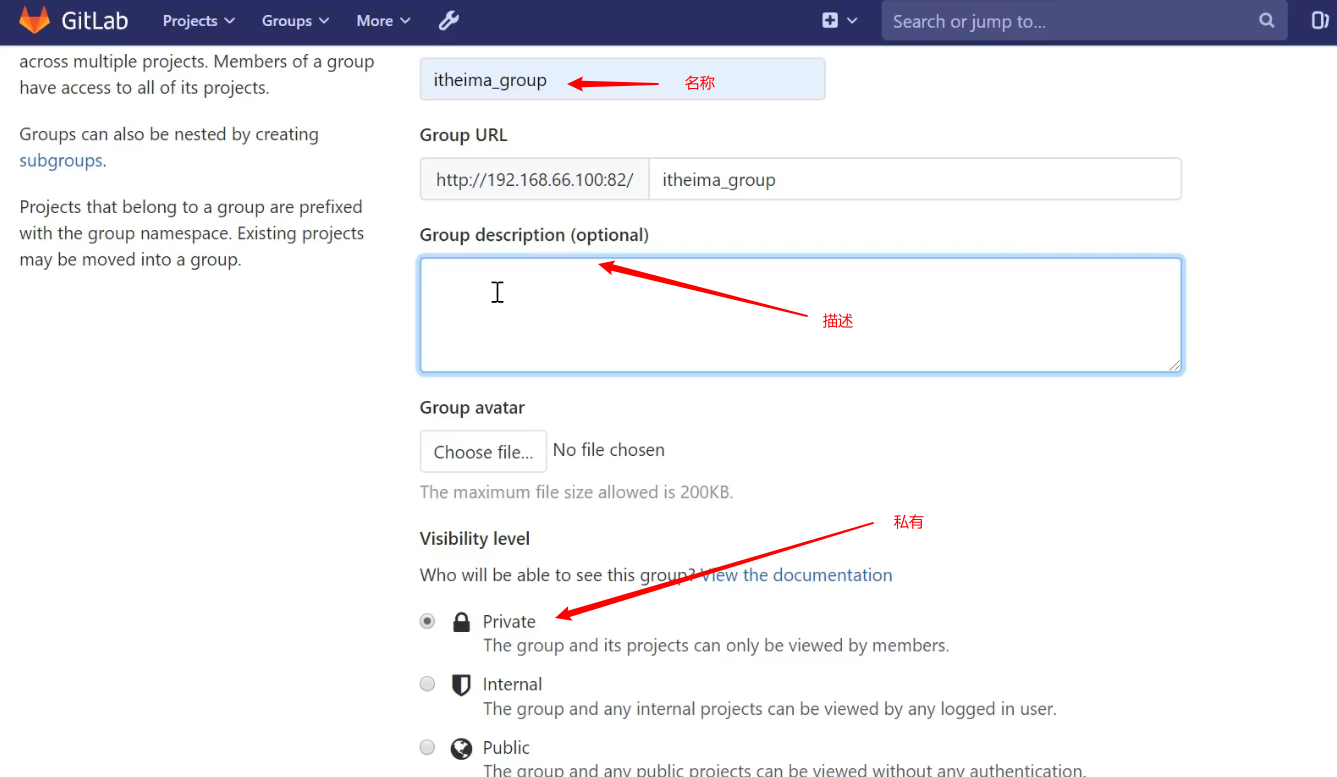The image size is (1337, 777).
Task: Open the admin area wrench icon
Action: click(x=449, y=20)
